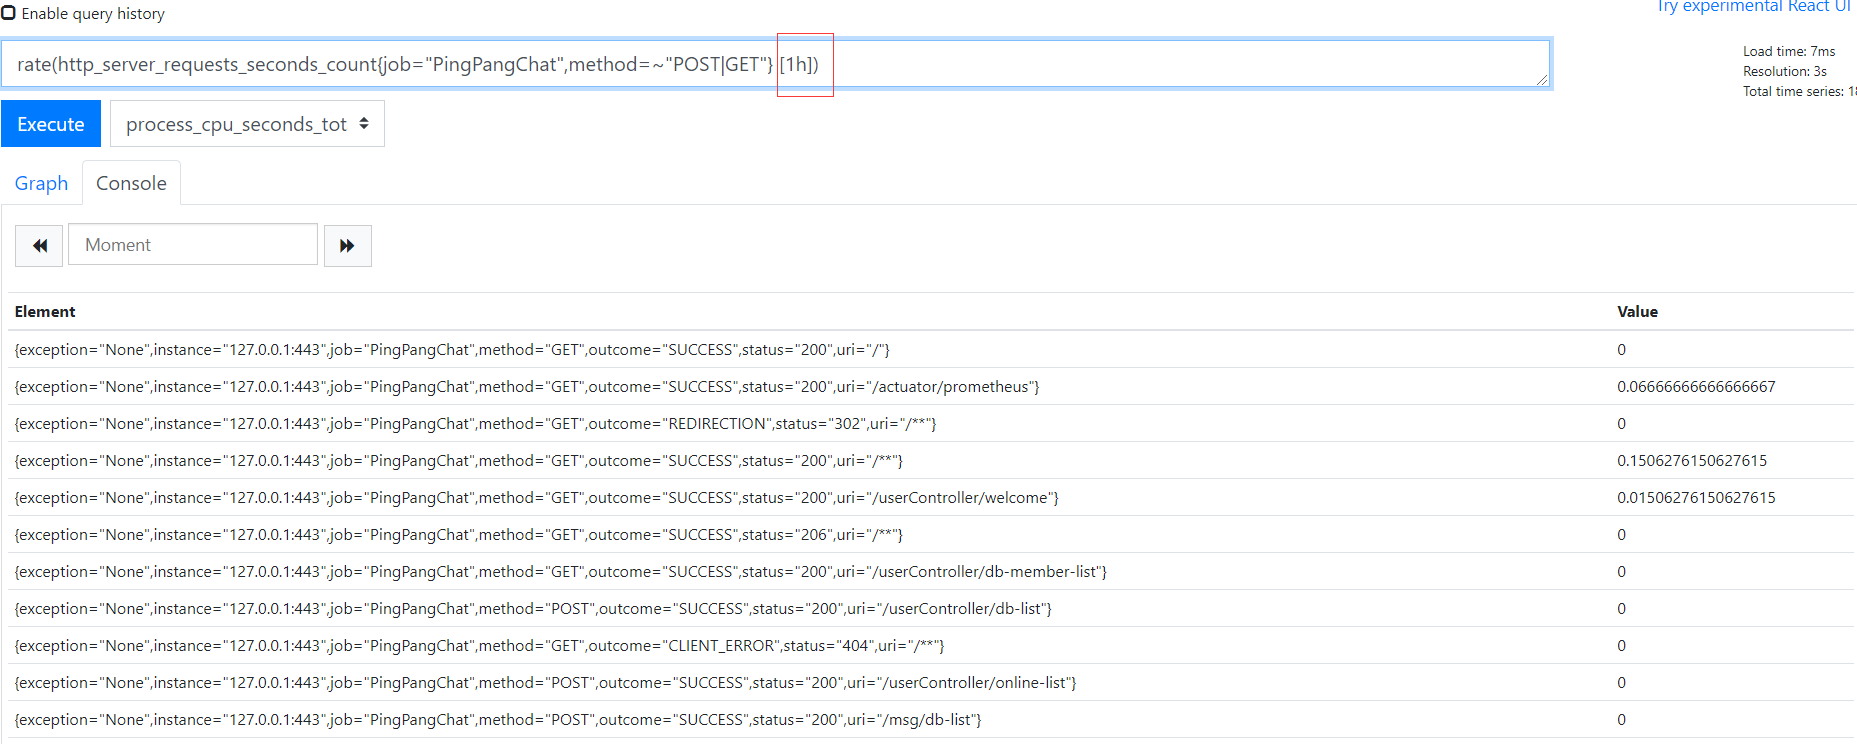Click the POST /msg/db-list series row

(497, 720)
